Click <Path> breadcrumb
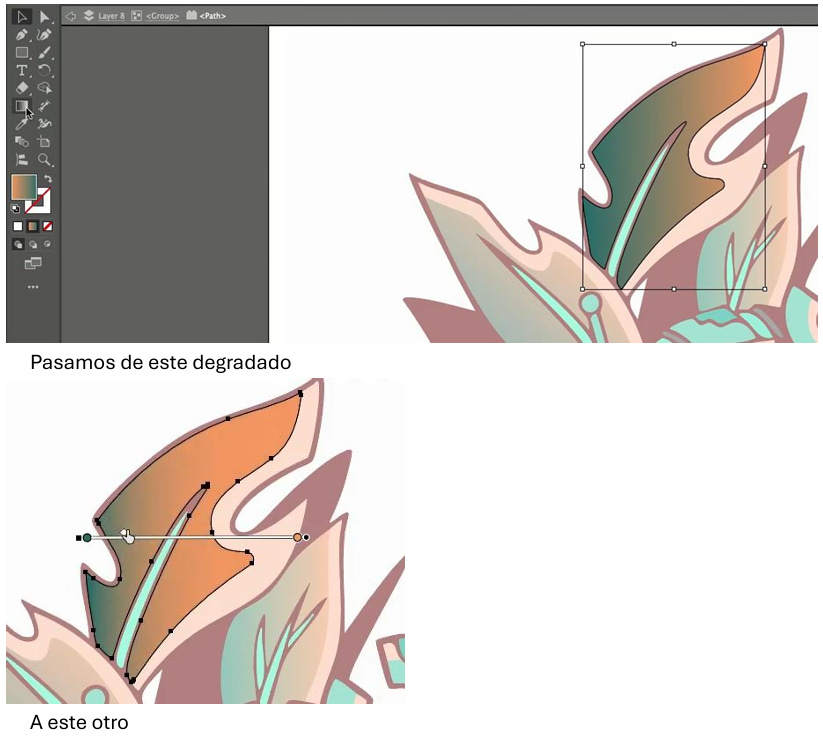The width and height of the screenshot is (823, 736). coord(213,16)
